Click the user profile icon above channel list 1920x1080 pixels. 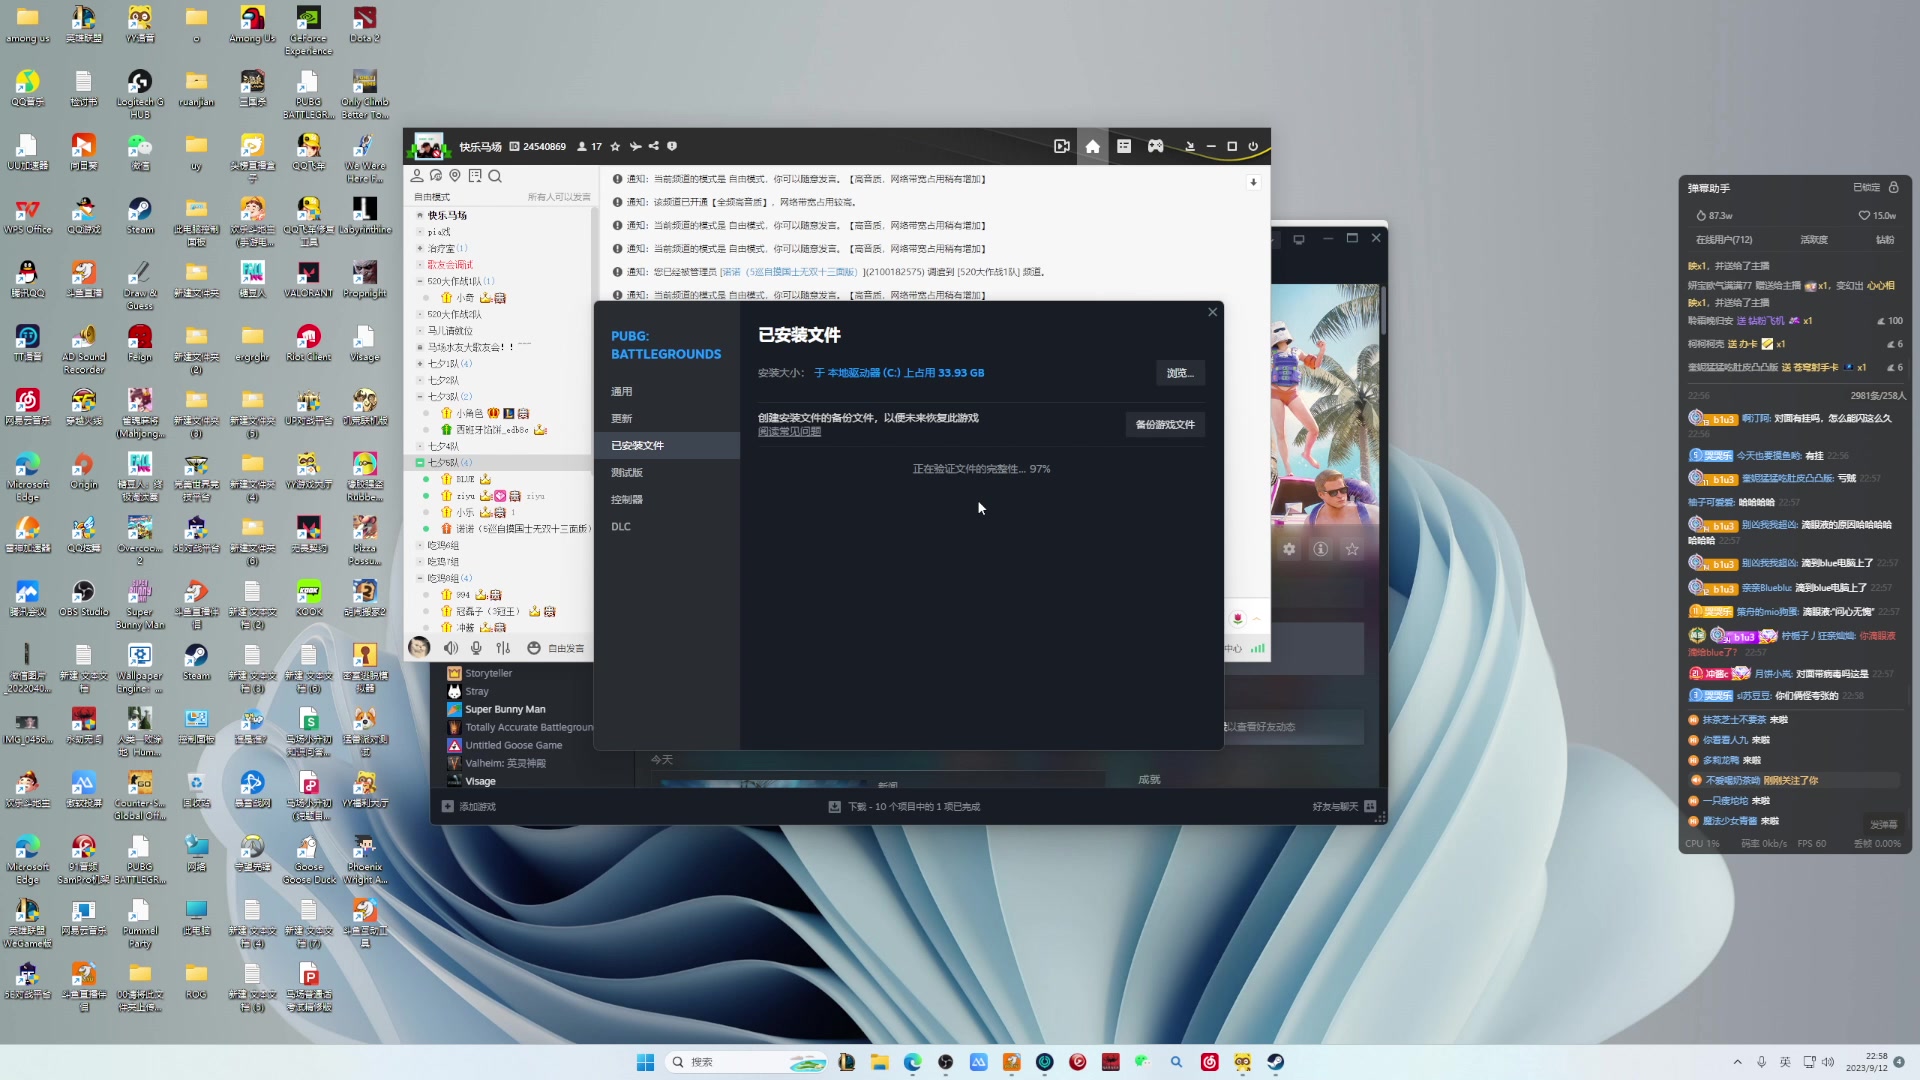click(417, 176)
